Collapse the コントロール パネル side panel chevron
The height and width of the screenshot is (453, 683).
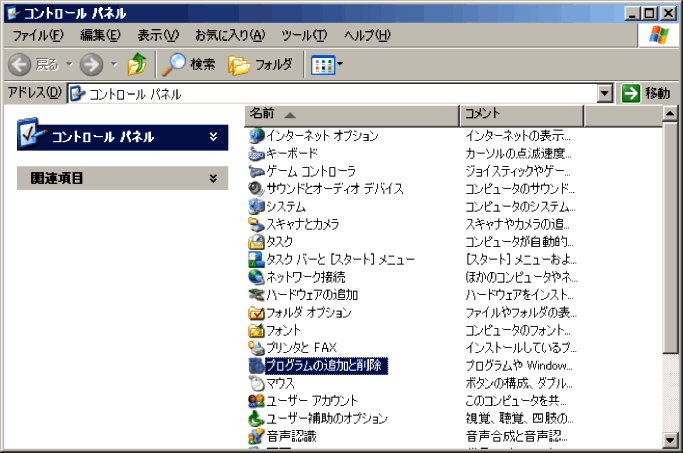pyautogui.click(x=213, y=137)
